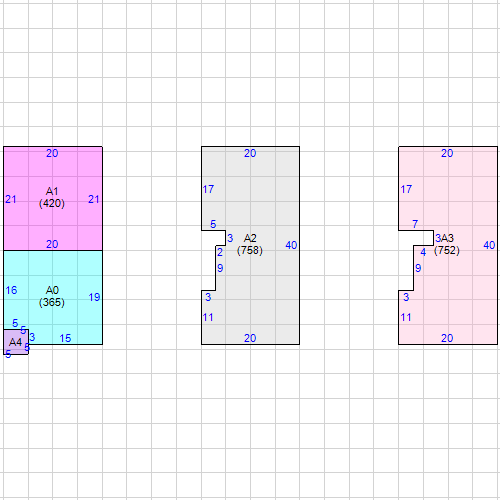Image resolution: width=500 pixels, height=500 pixels.
Task: Click the 17 dimension on area A3
Action: tap(406, 189)
